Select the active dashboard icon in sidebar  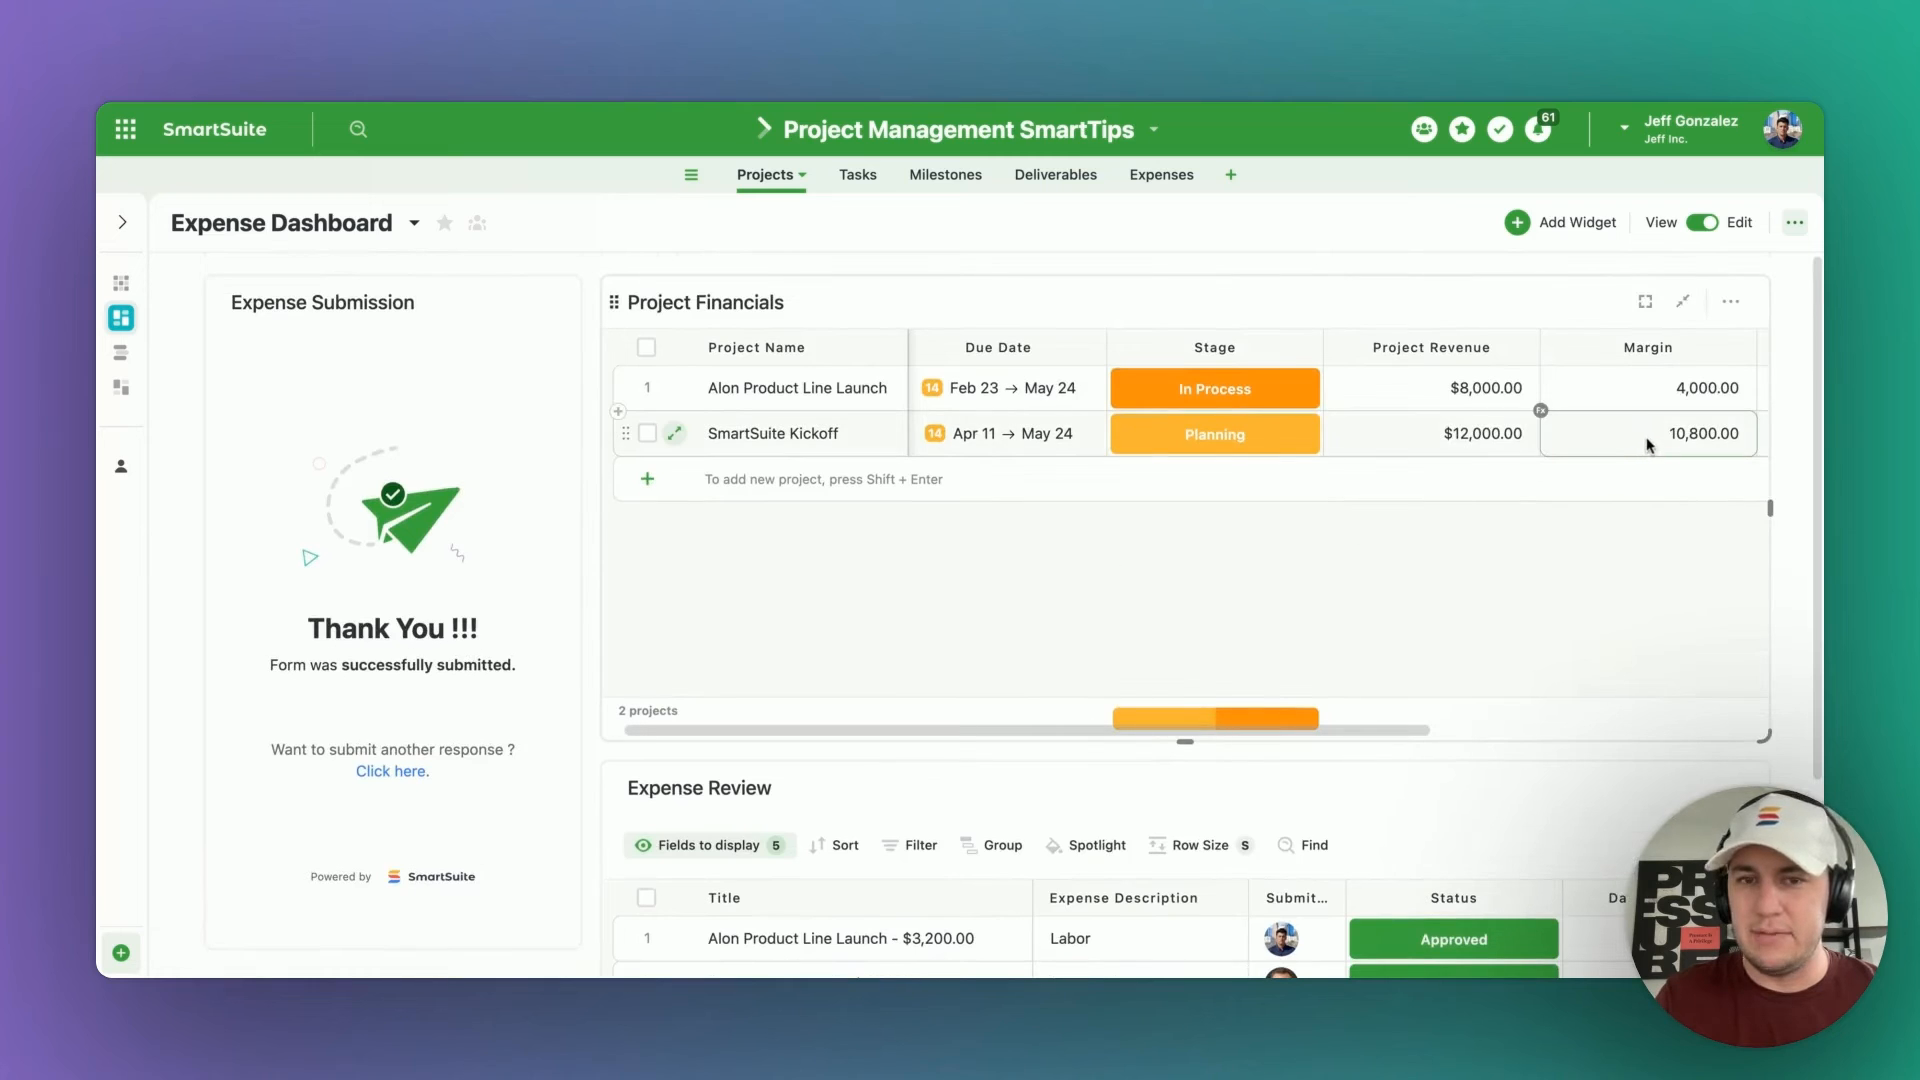click(121, 318)
